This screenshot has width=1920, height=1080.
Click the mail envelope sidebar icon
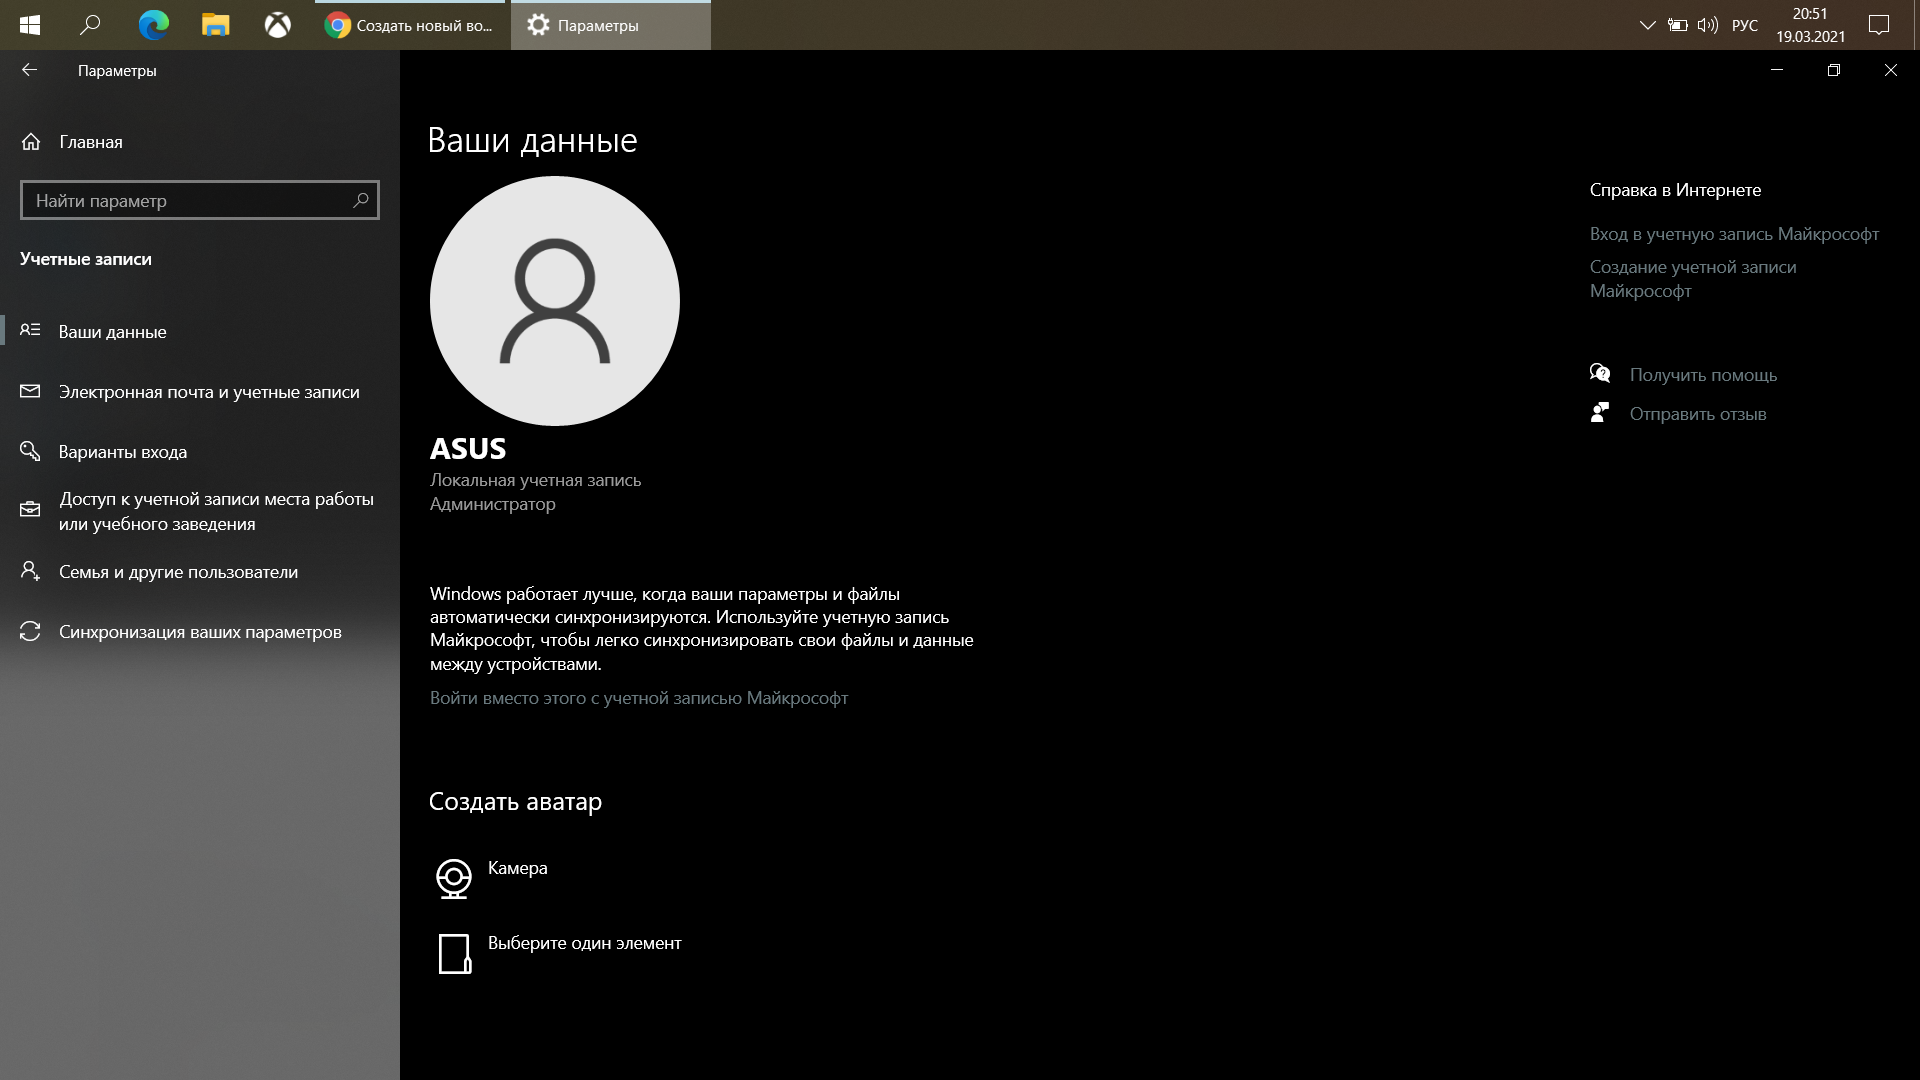point(30,391)
